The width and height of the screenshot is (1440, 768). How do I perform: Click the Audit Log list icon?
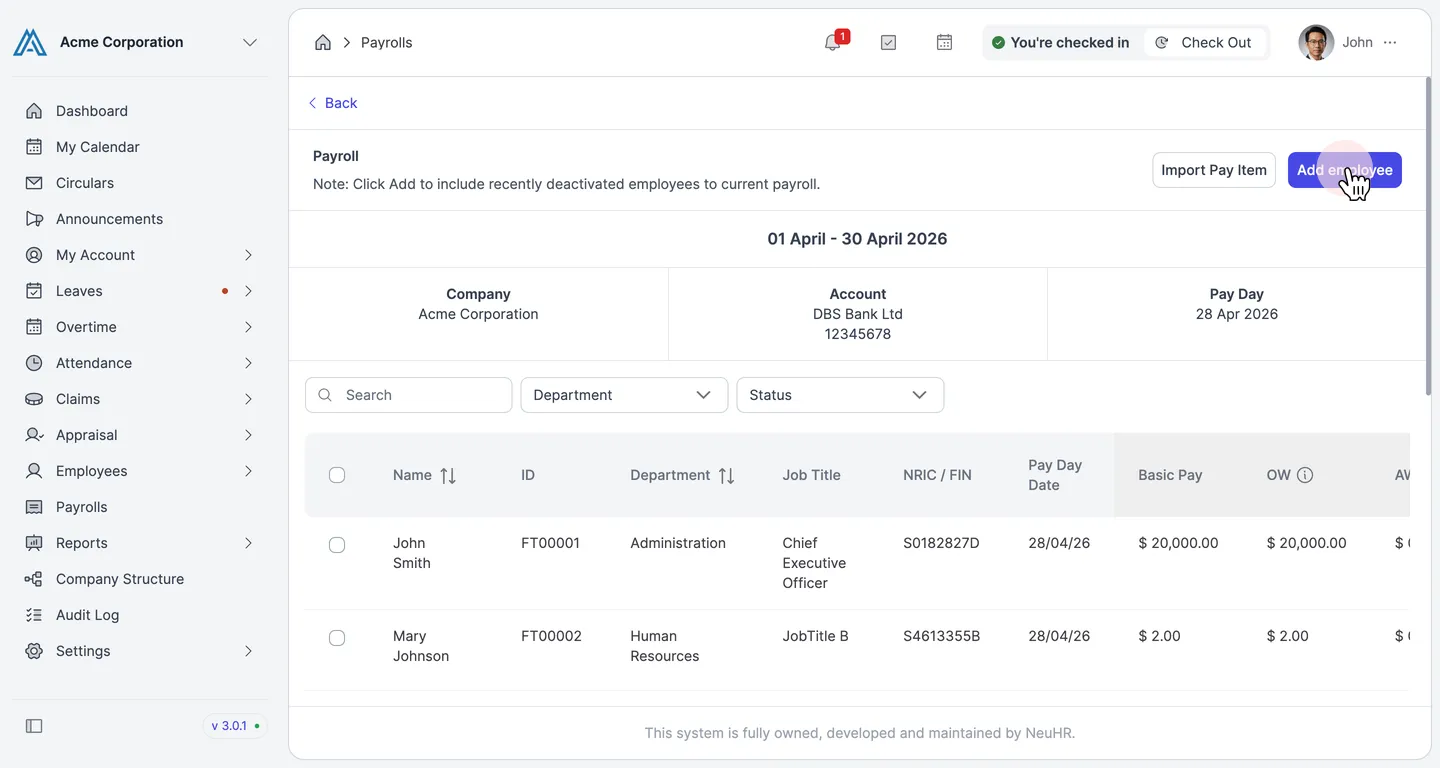(34, 615)
